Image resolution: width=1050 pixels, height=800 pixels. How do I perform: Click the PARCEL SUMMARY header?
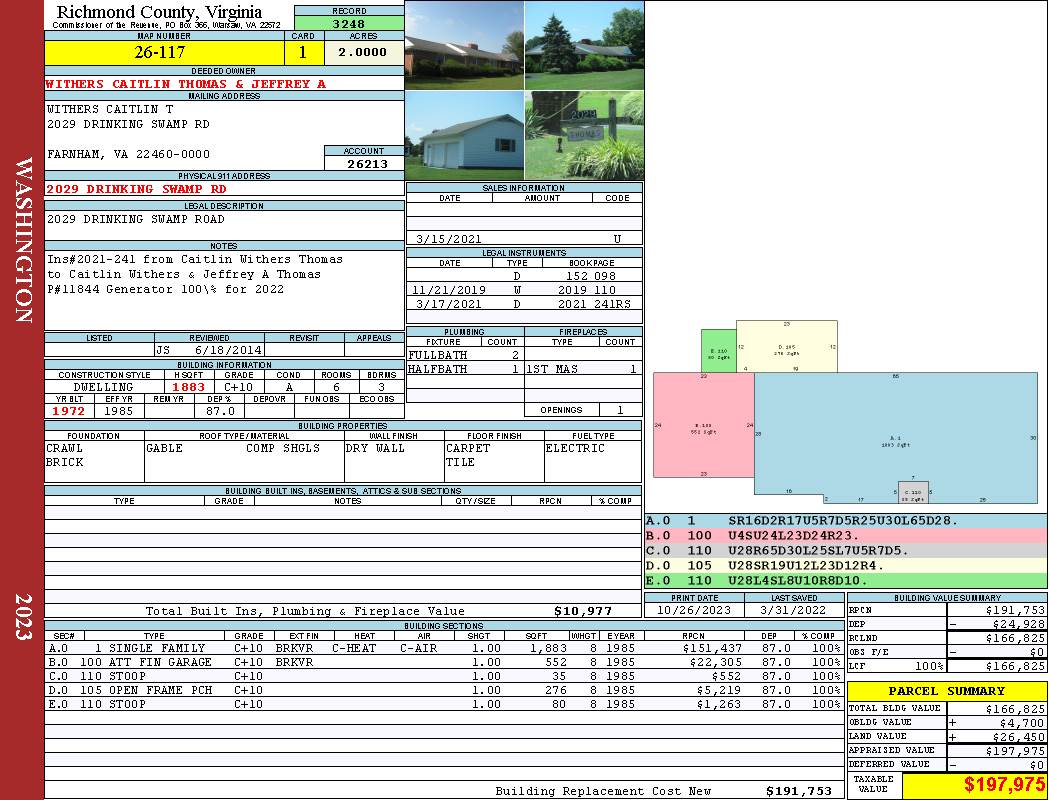946,691
